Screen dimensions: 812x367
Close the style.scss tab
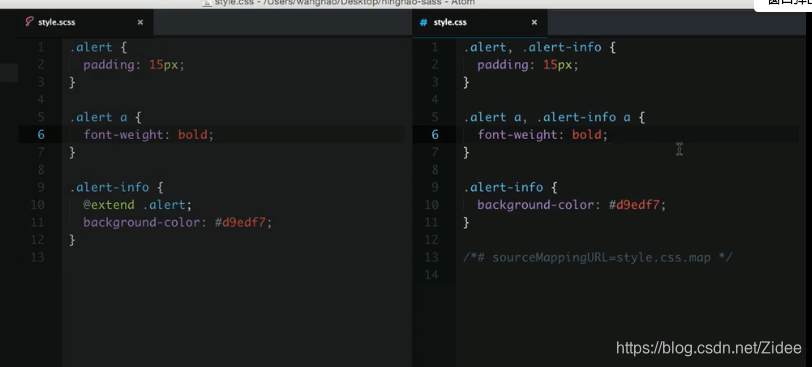[140, 22]
